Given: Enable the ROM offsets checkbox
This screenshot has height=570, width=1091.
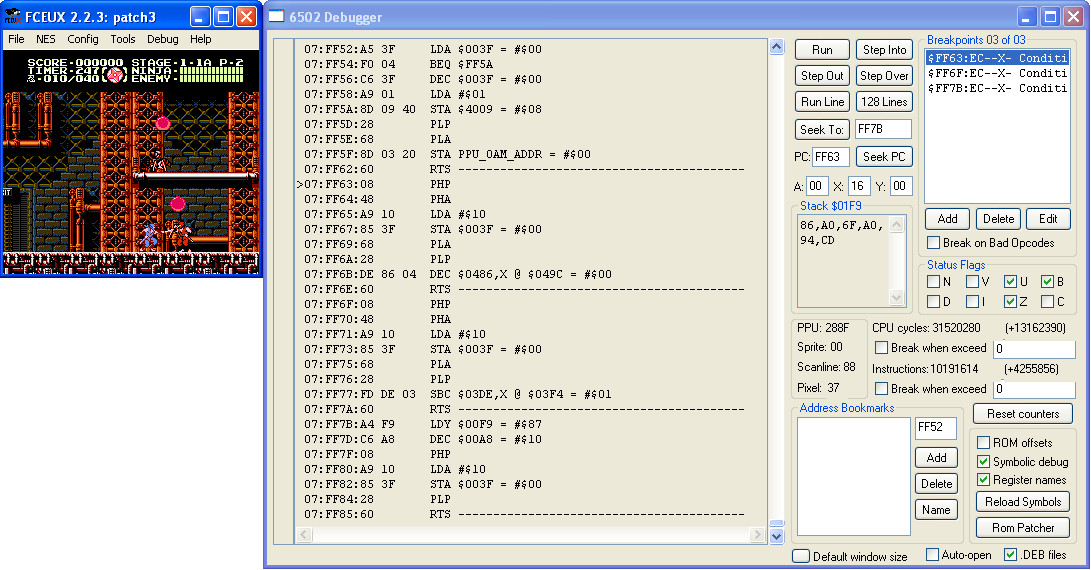Looking at the screenshot, I should point(983,443).
